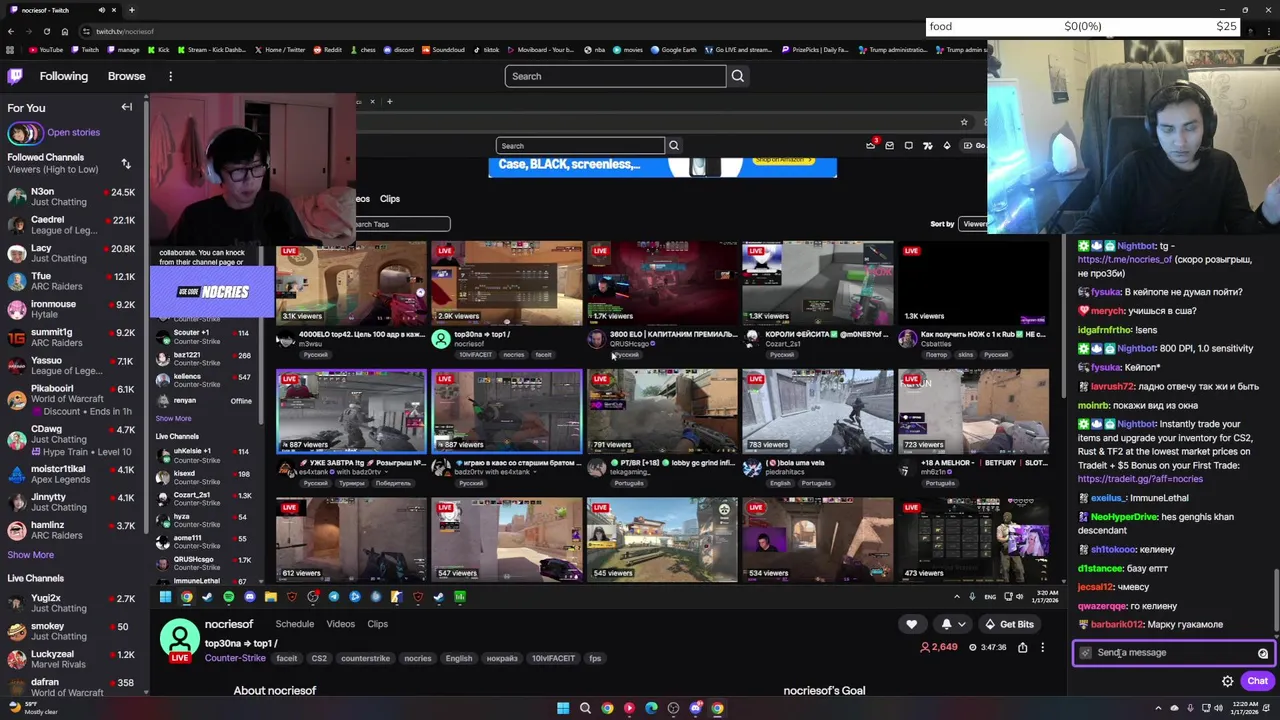The width and height of the screenshot is (1280, 720).
Task: Click the heart follow icon for nocriesof
Action: (911, 624)
